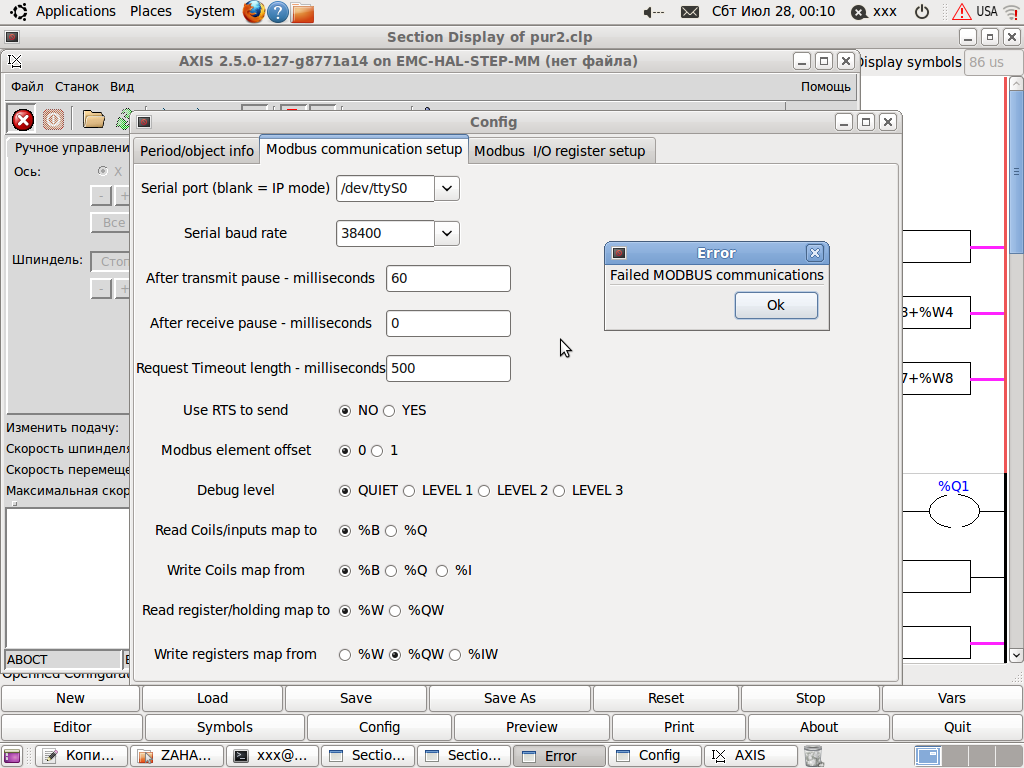Select NO for Use RTS to send
1024x768 pixels.
click(345, 411)
